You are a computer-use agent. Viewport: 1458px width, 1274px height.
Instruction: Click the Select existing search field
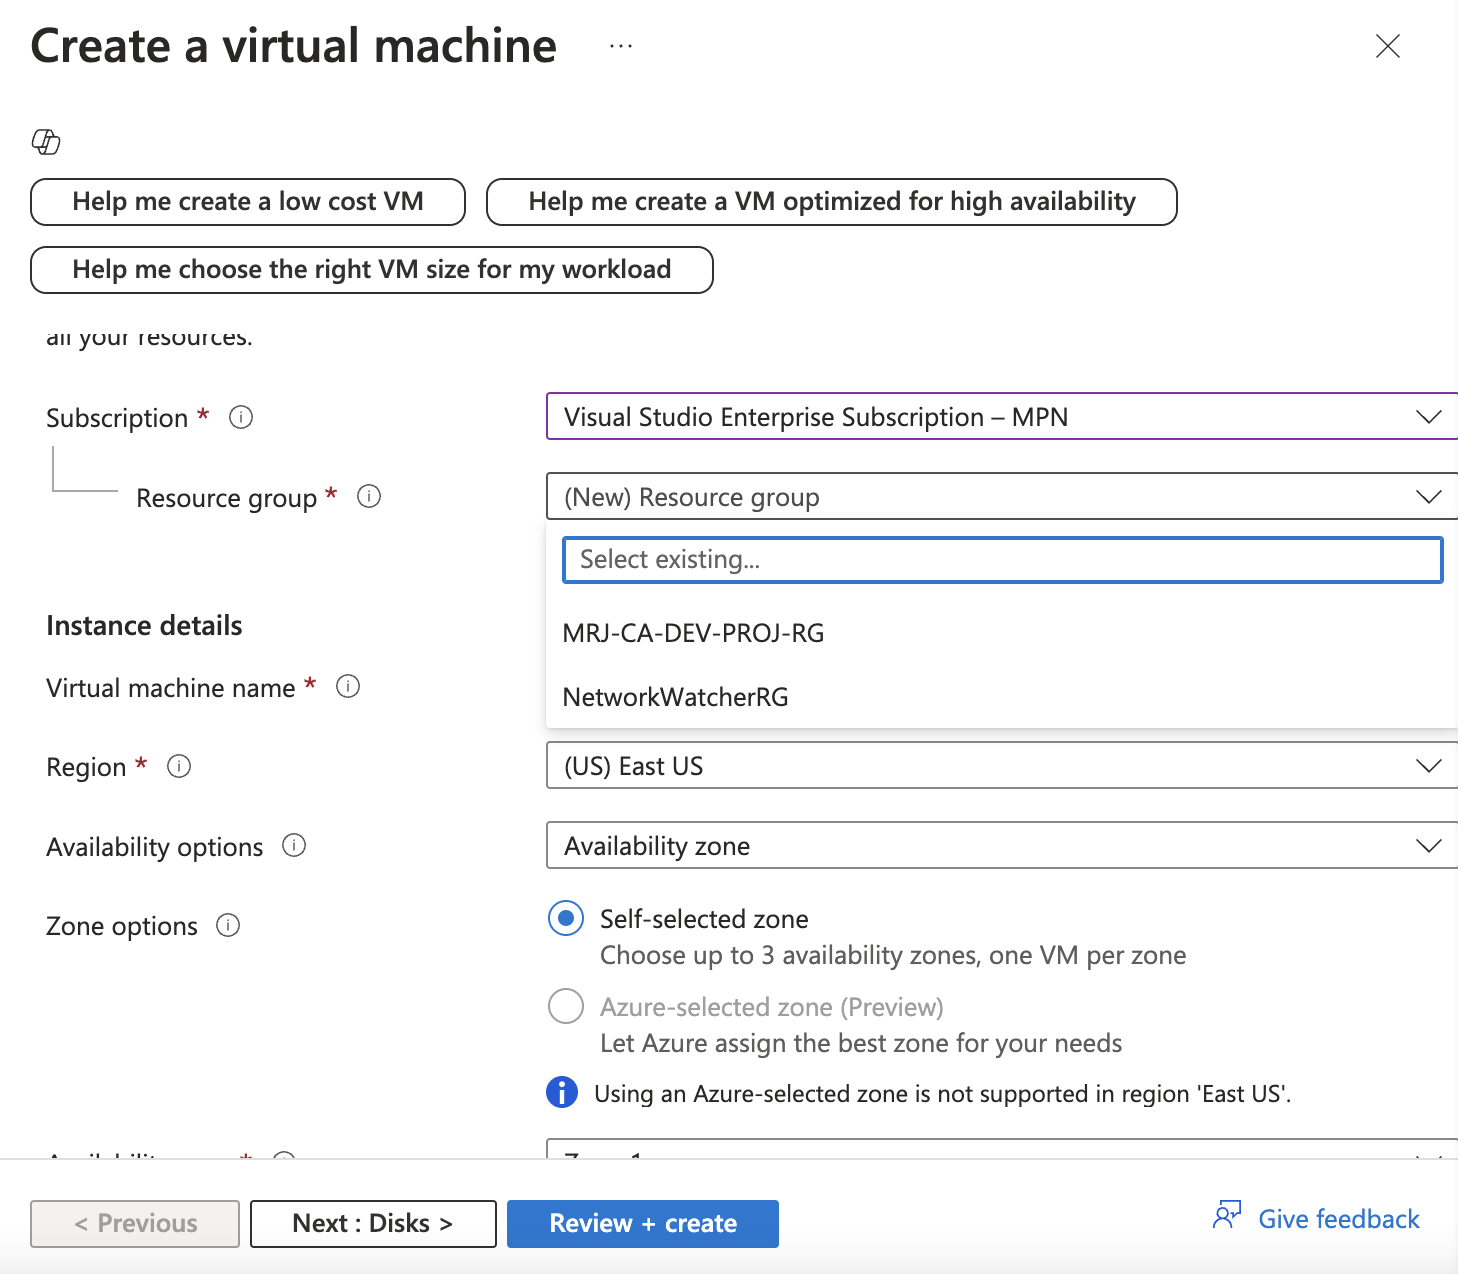[x=1003, y=560]
